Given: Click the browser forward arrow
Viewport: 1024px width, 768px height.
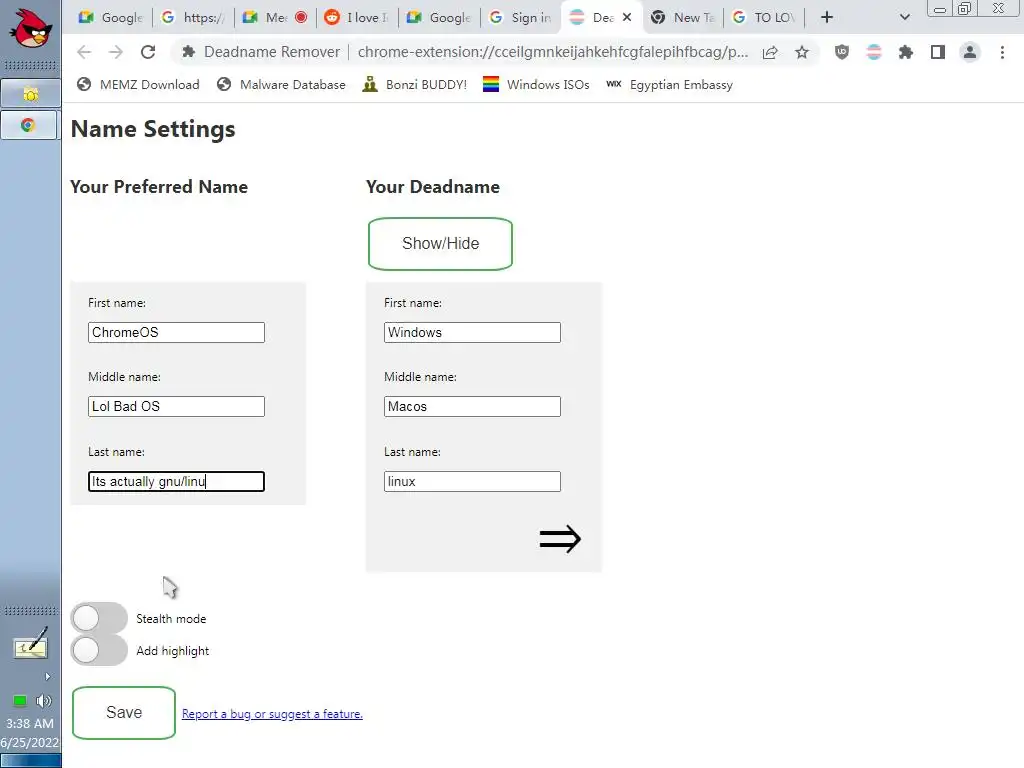Looking at the screenshot, I should [x=116, y=52].
